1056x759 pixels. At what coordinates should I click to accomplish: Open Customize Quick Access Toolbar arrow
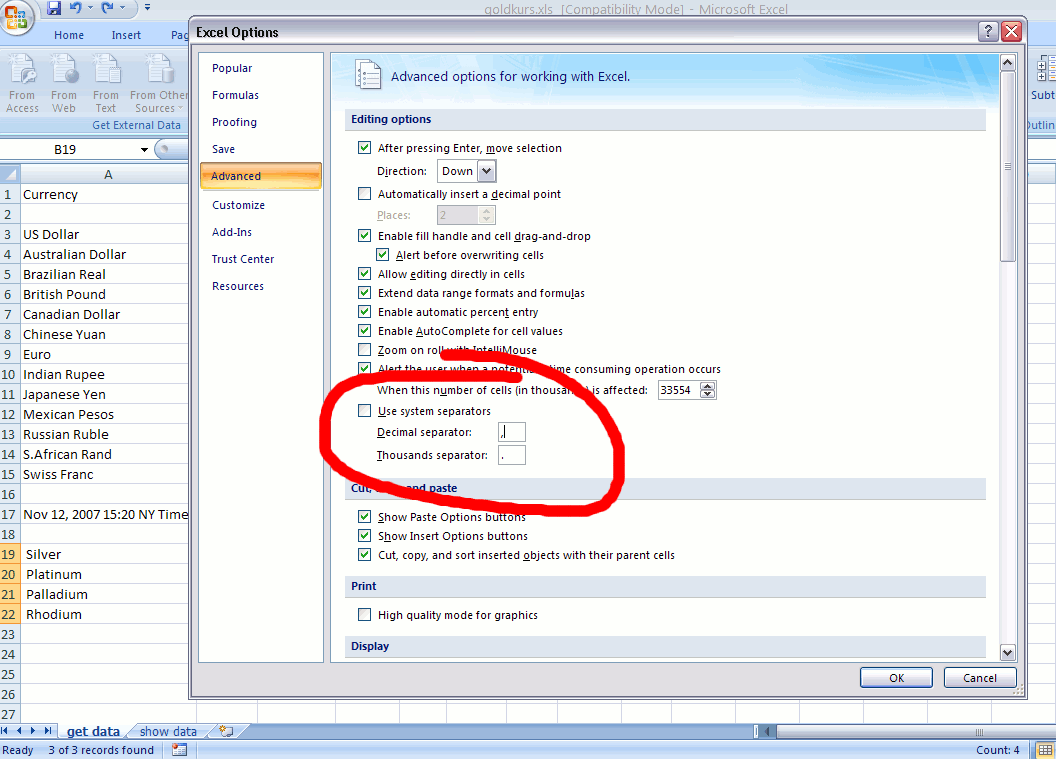point(147,8)
